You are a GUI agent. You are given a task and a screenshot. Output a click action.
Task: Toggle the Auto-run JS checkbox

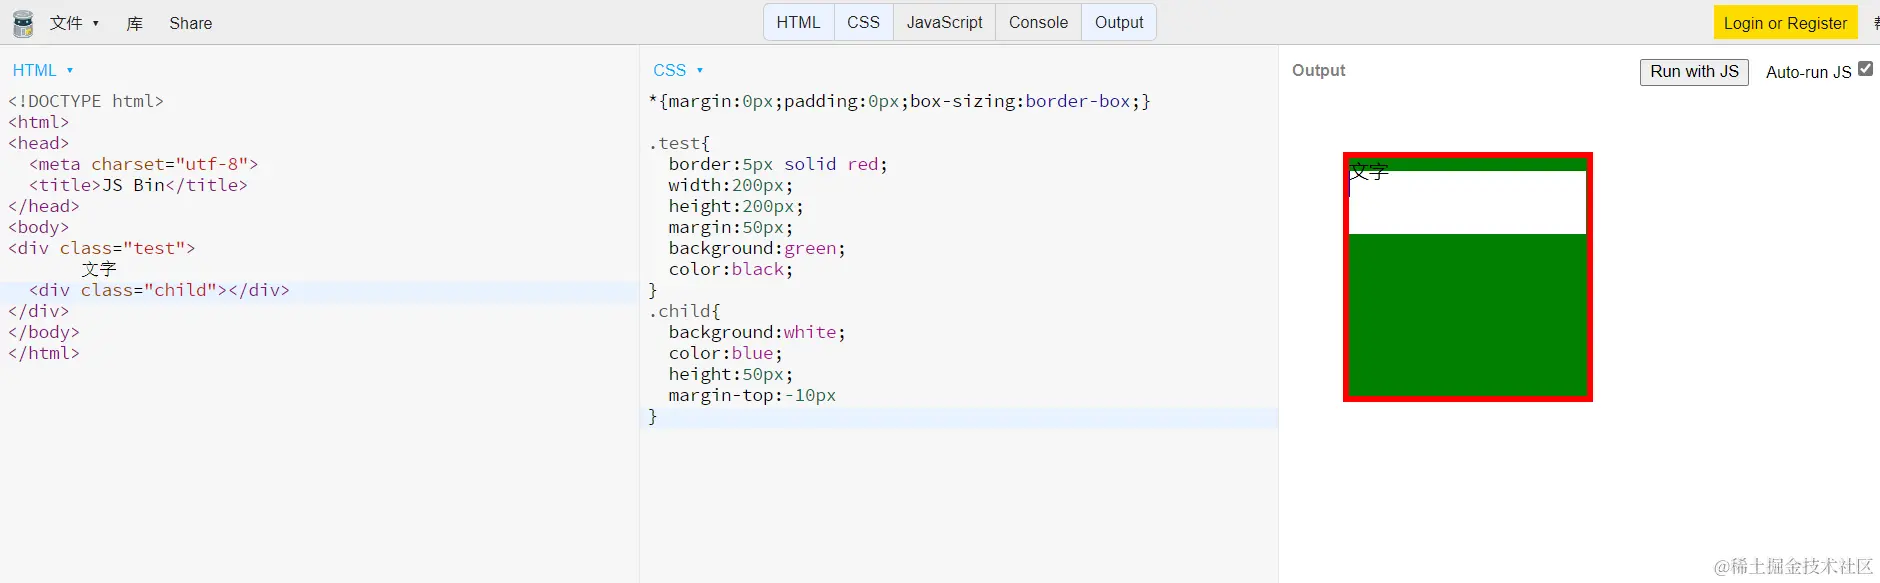[x=1865, y=69]
